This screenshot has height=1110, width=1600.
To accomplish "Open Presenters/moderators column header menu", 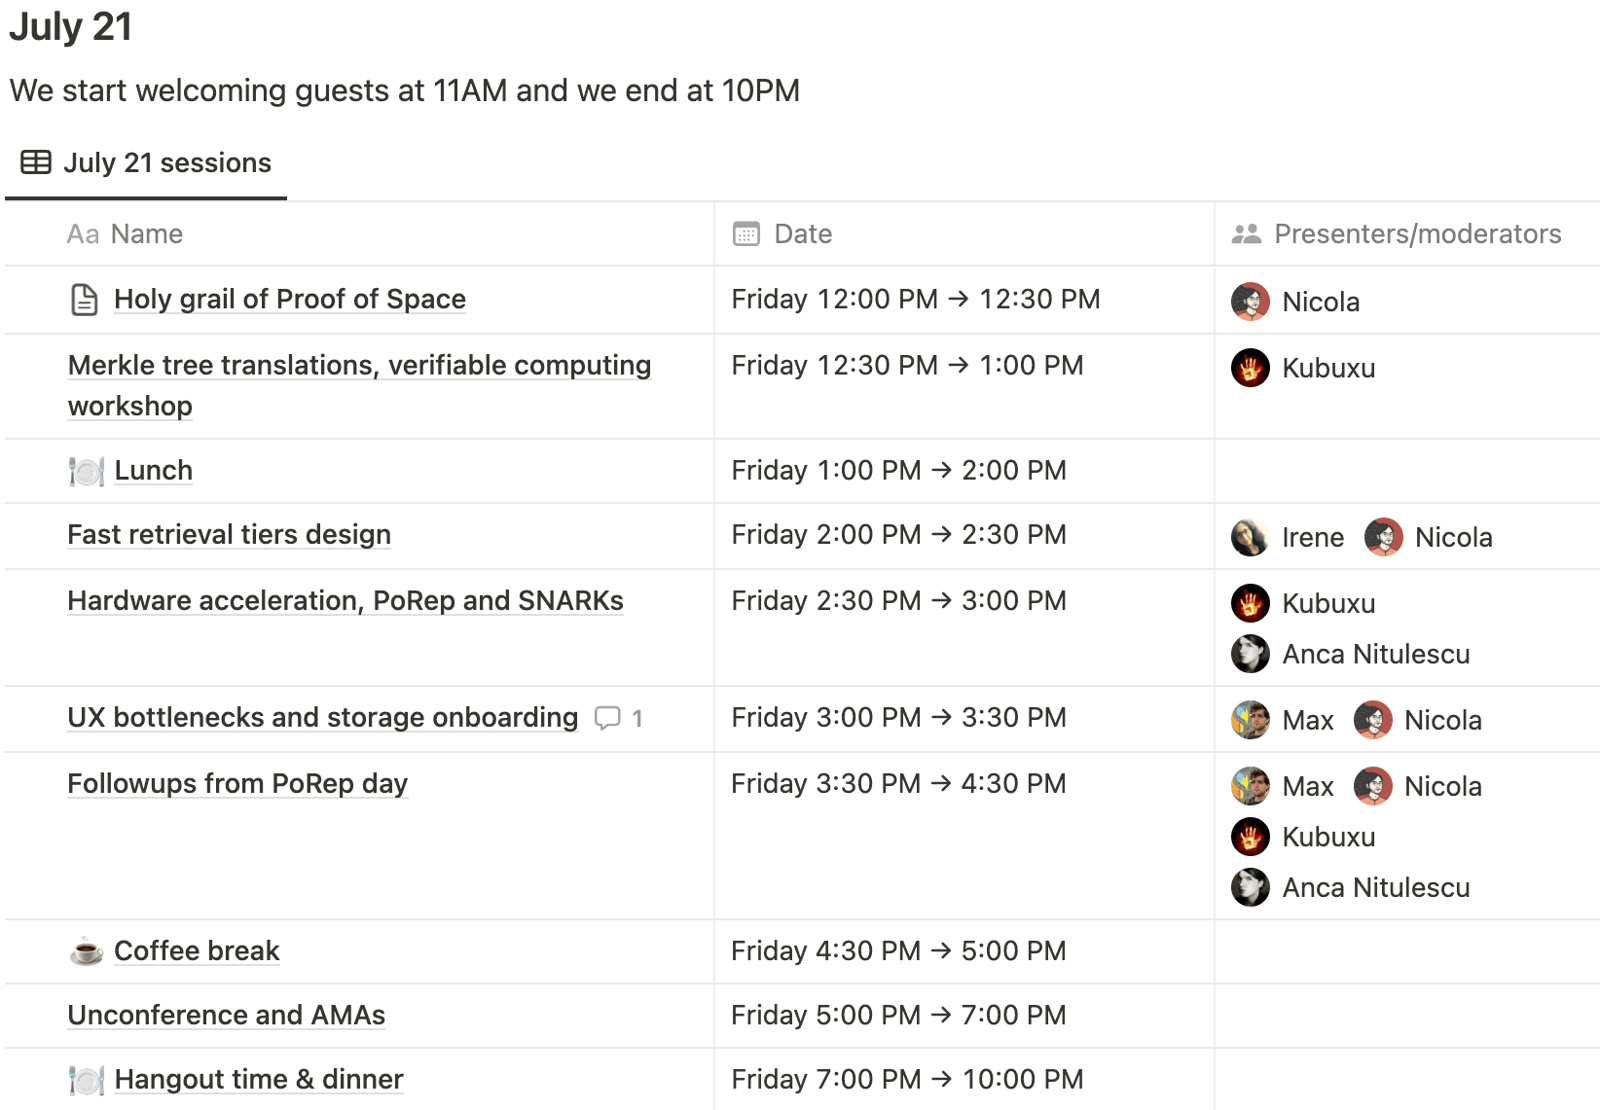I will tap(1417, 234).
